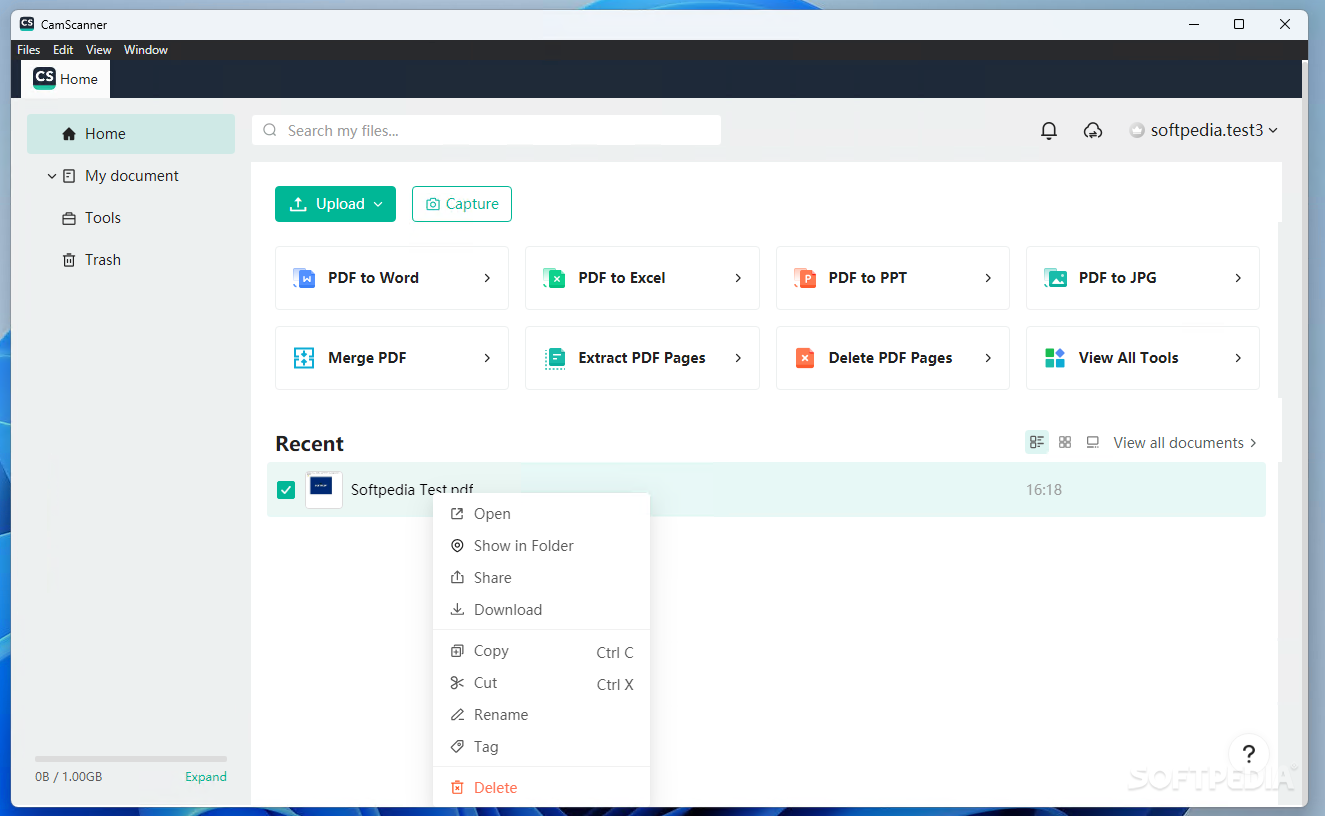The width and height of the screenshot is (1325, 816).
Task: Click the Open icon in the context menu
Action: (457, 514)
